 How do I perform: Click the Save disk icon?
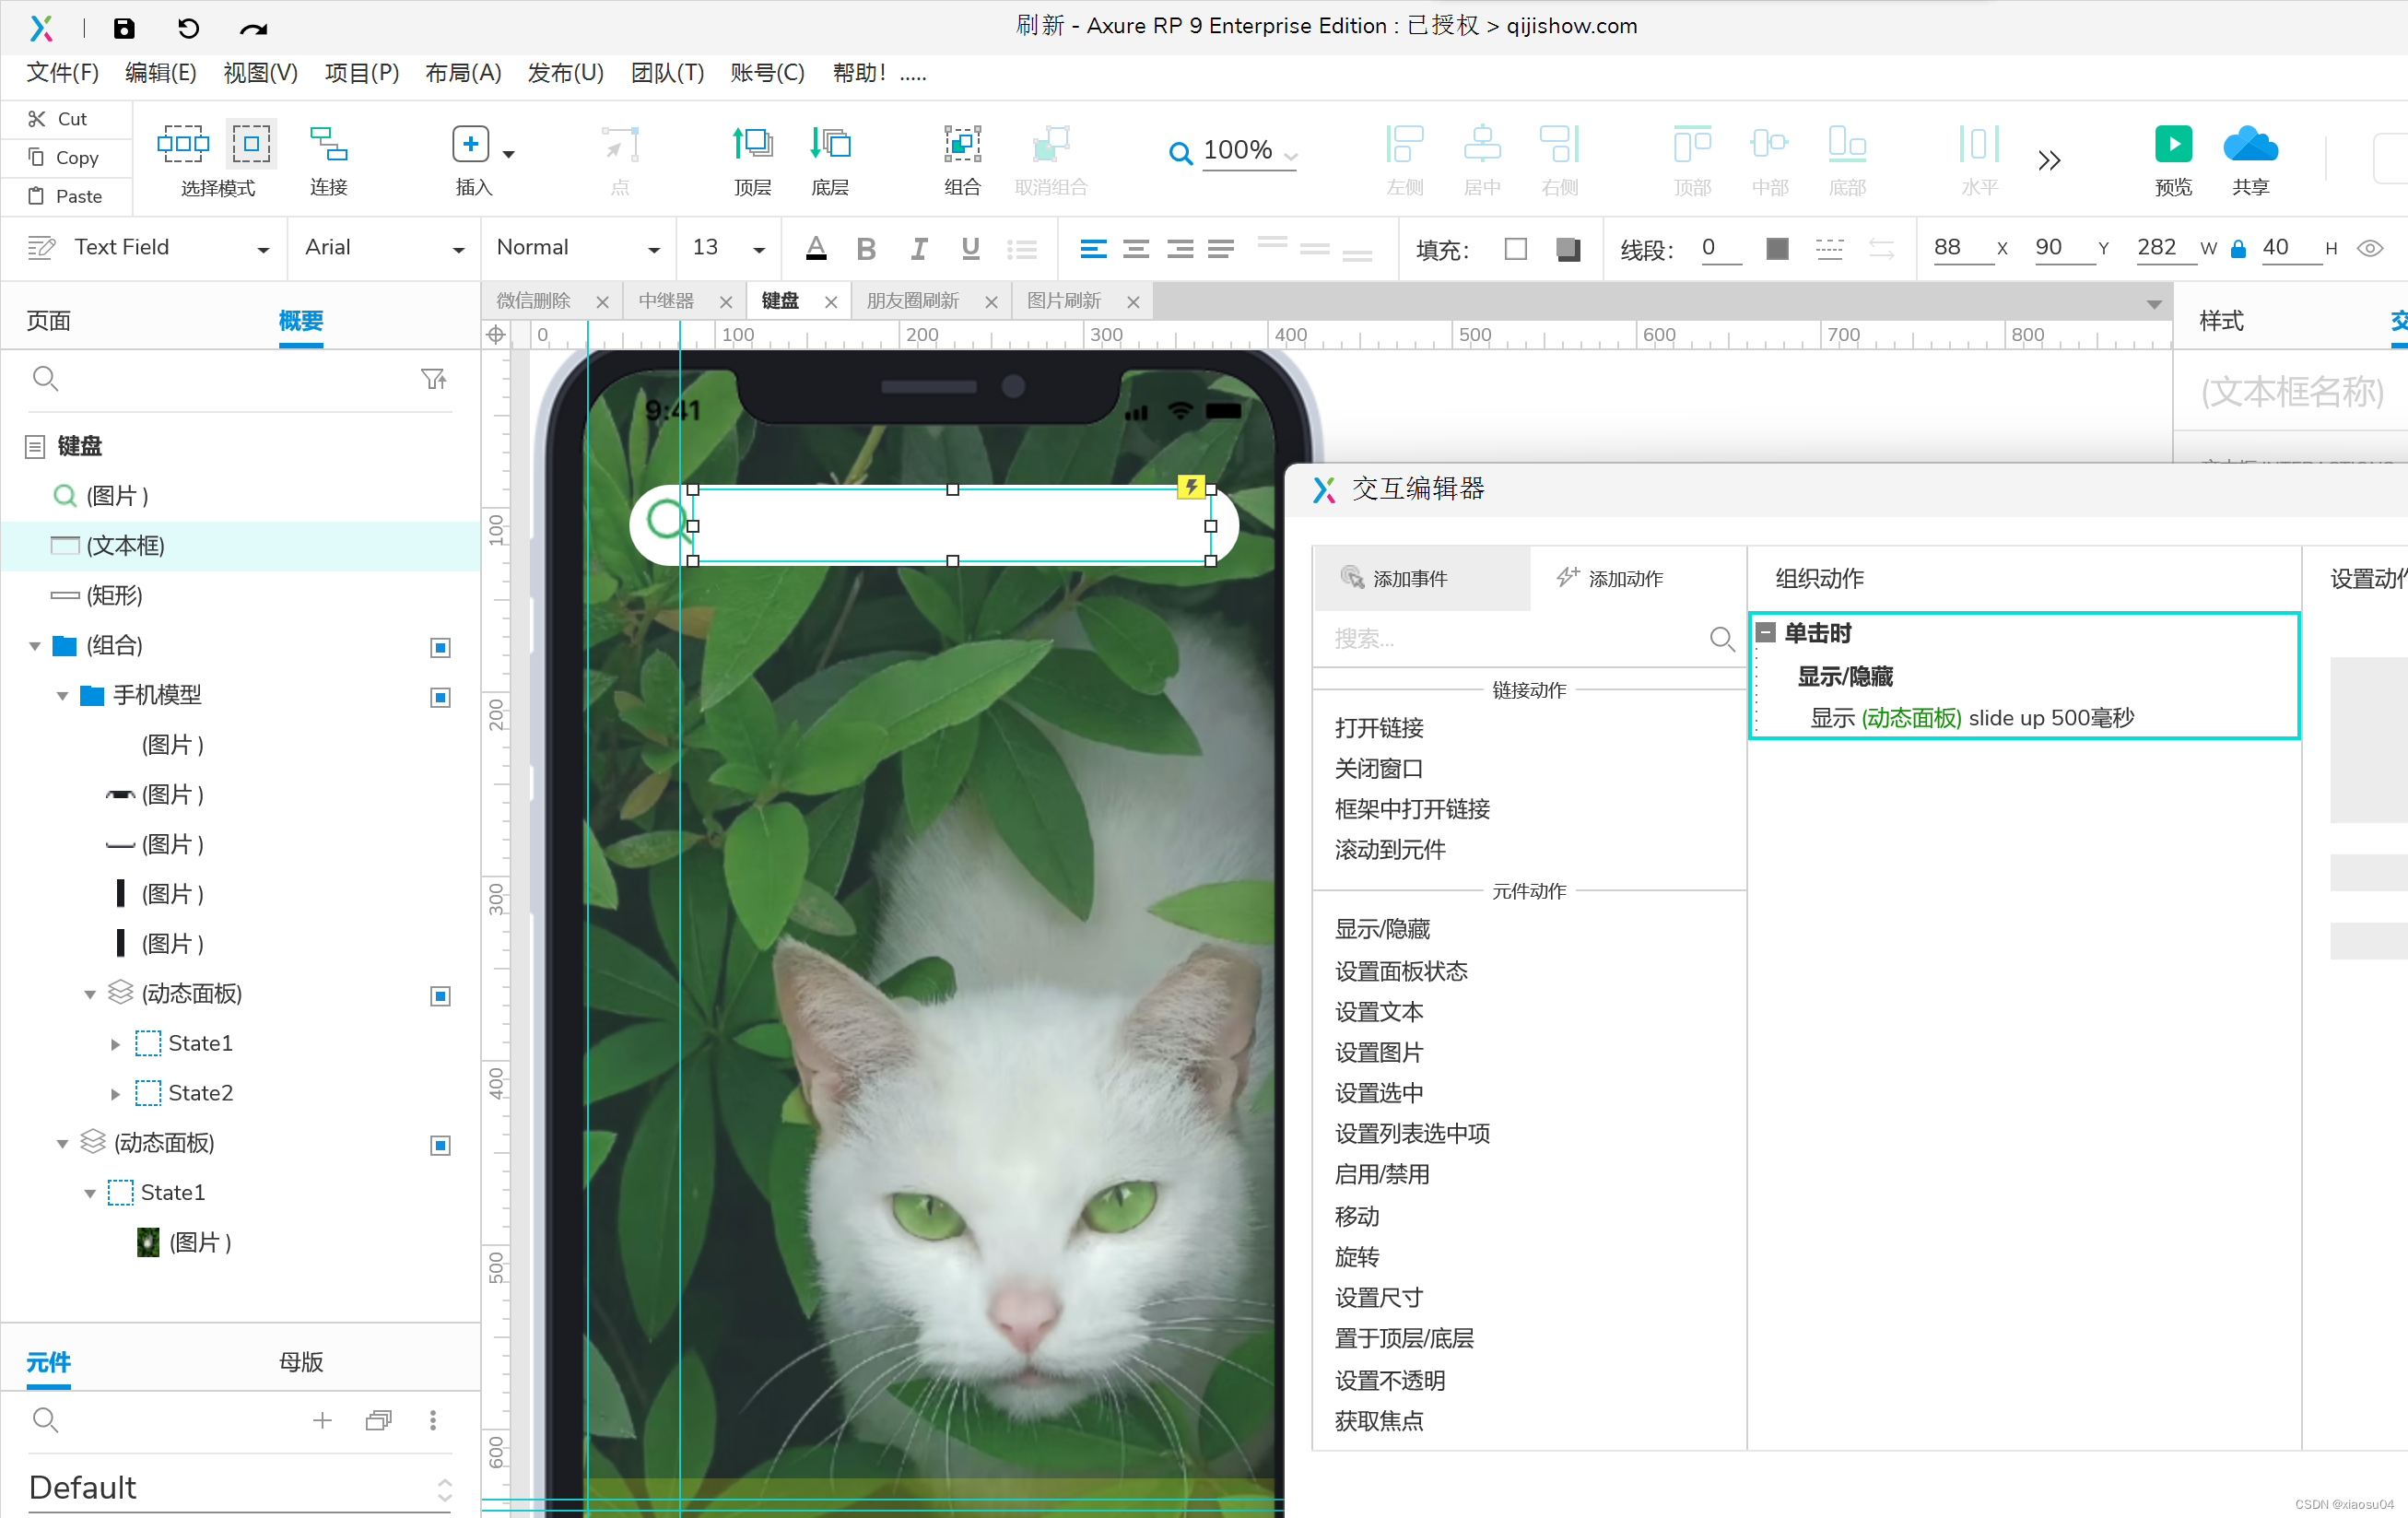coord(124,28)
